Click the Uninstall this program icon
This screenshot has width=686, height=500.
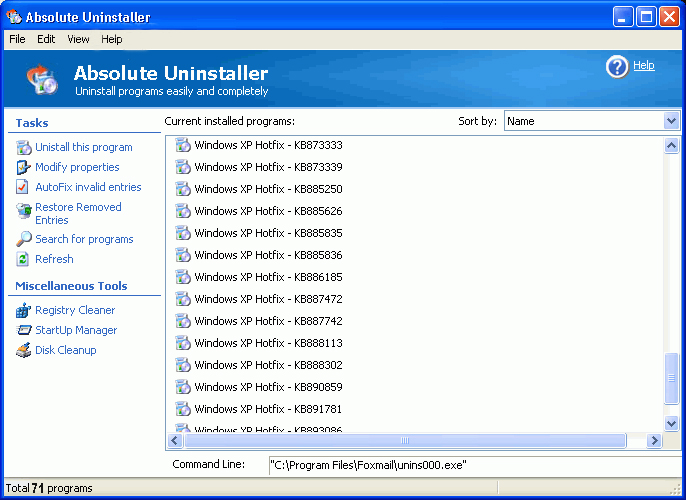tap(25, 147)
